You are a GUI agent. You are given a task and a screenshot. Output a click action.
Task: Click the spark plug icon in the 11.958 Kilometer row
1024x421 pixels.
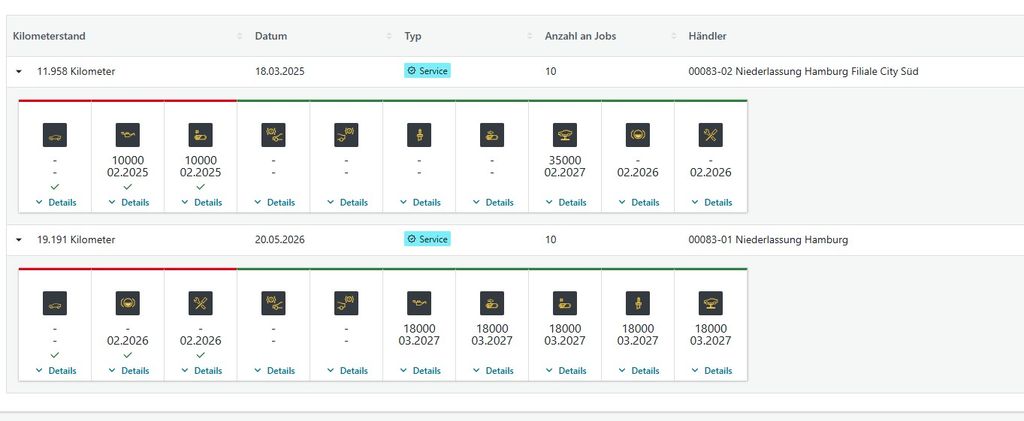(x=419, y=135)
